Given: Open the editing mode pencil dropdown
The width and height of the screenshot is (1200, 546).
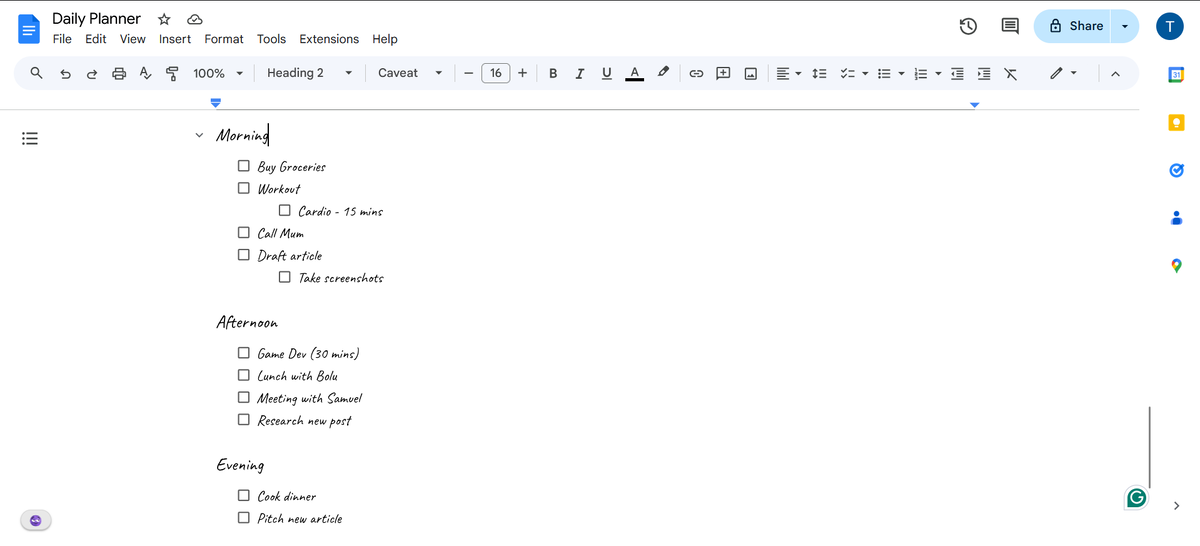Looking at the screenshot, I should tap(1063, 73).
